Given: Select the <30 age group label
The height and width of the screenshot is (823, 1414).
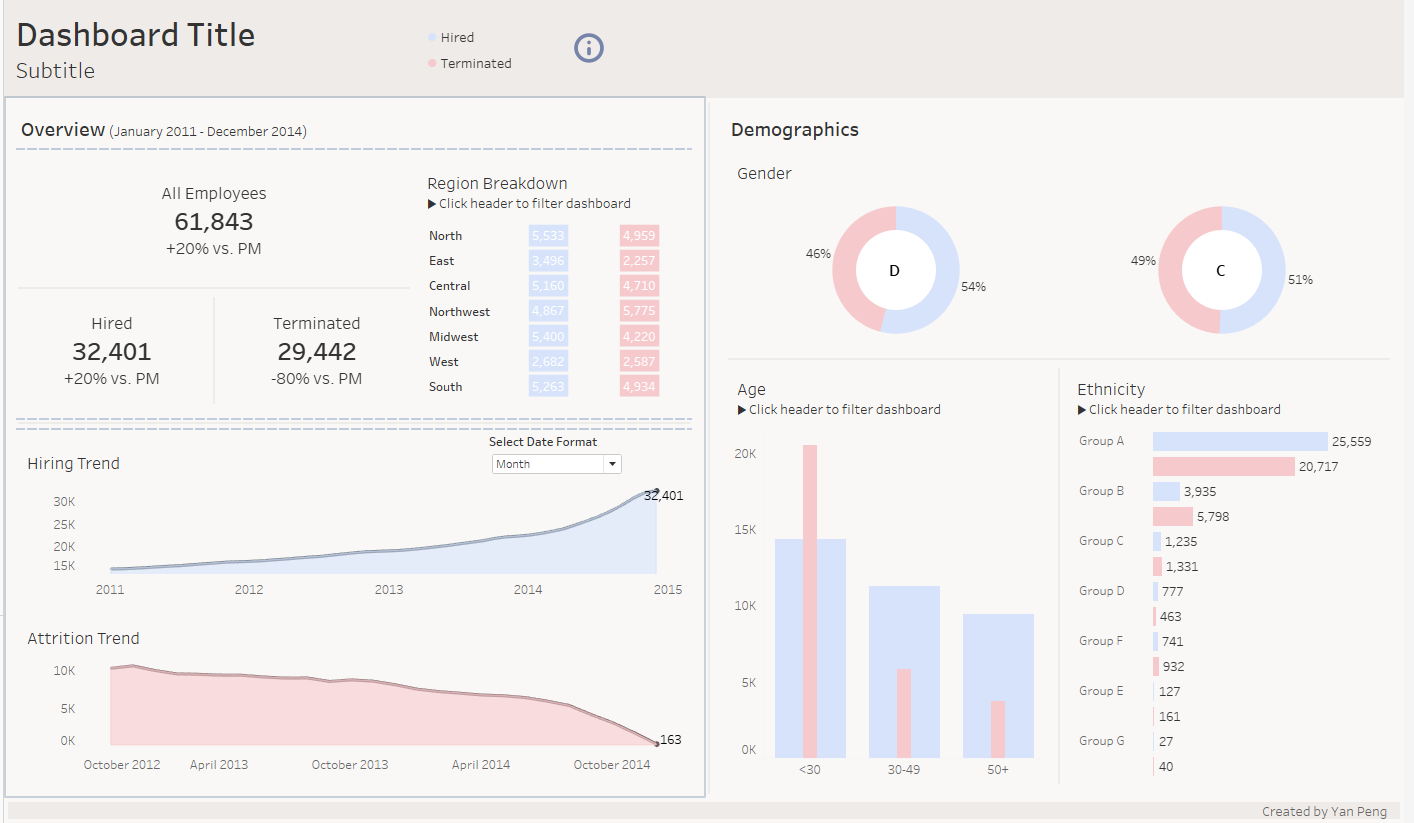Looking at the screenshot, I should [x=810, y=770].
